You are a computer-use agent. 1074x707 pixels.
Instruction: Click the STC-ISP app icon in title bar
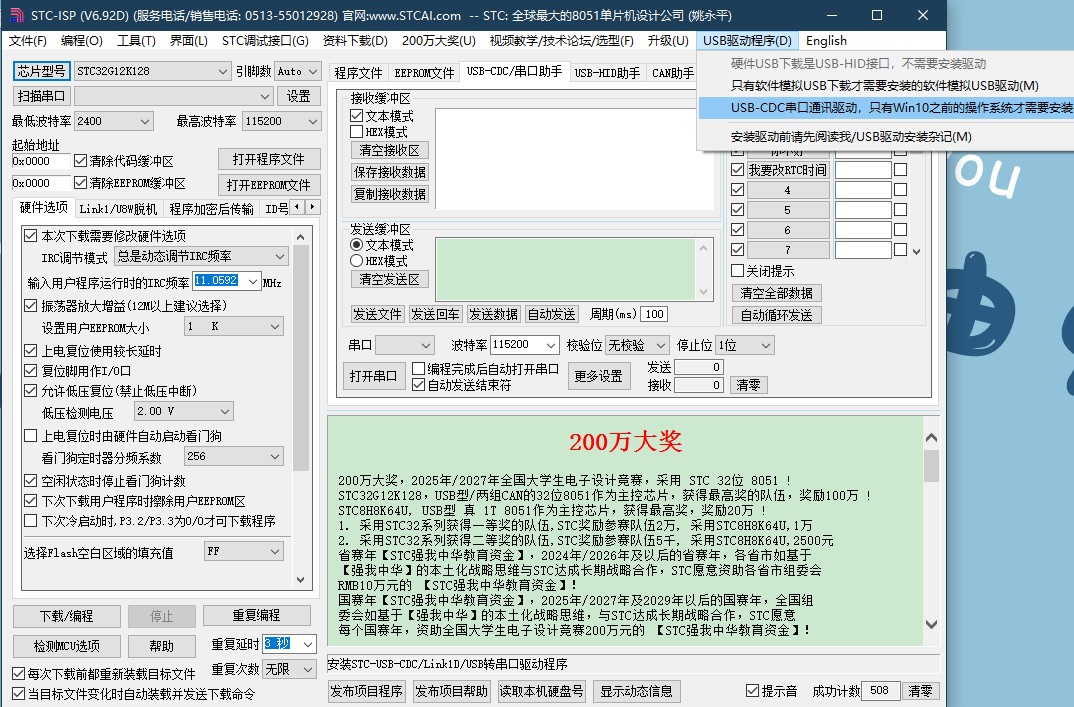point(16,15)
